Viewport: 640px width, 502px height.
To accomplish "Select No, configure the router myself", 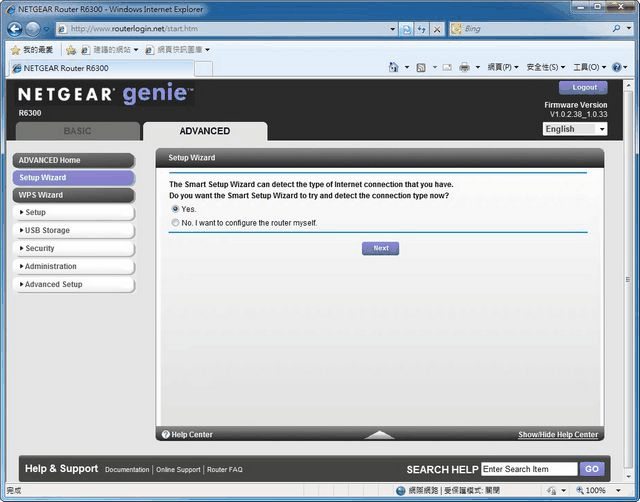I will point(175,223).
